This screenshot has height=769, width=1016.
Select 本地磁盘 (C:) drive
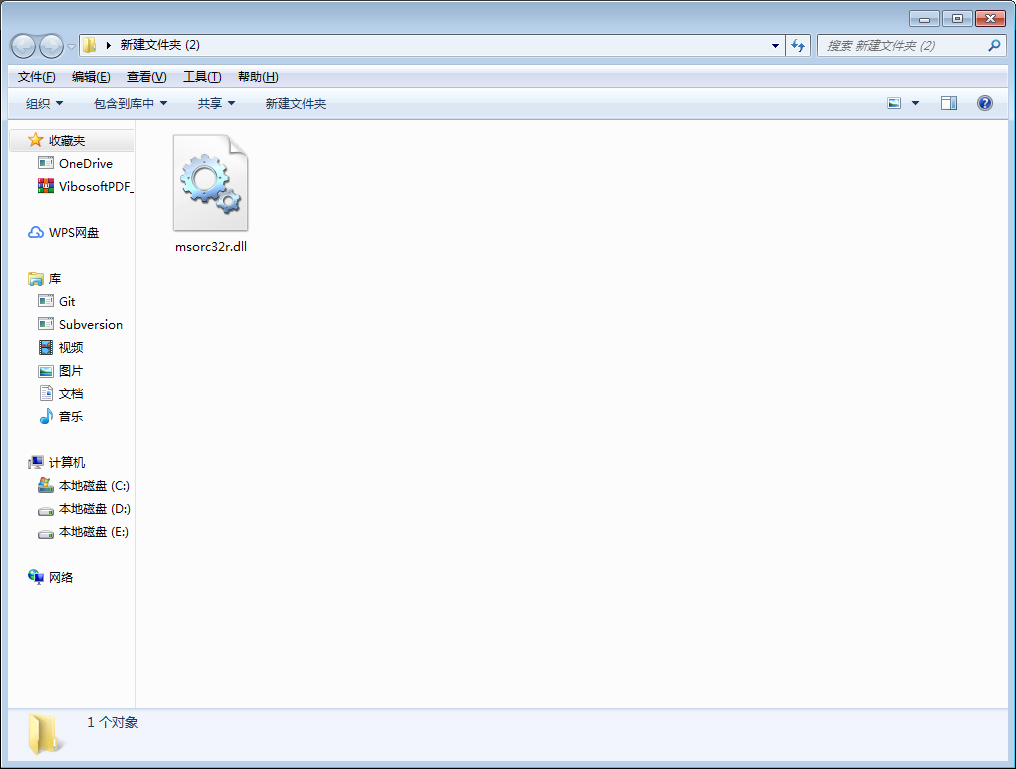click(94, 486)
